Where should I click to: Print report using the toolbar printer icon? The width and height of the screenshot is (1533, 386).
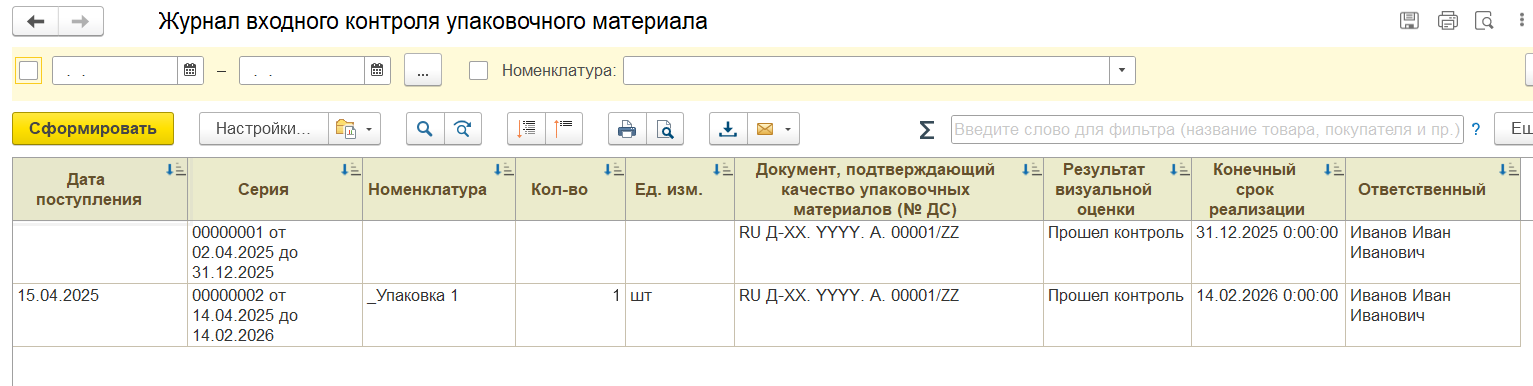(627, 129)
